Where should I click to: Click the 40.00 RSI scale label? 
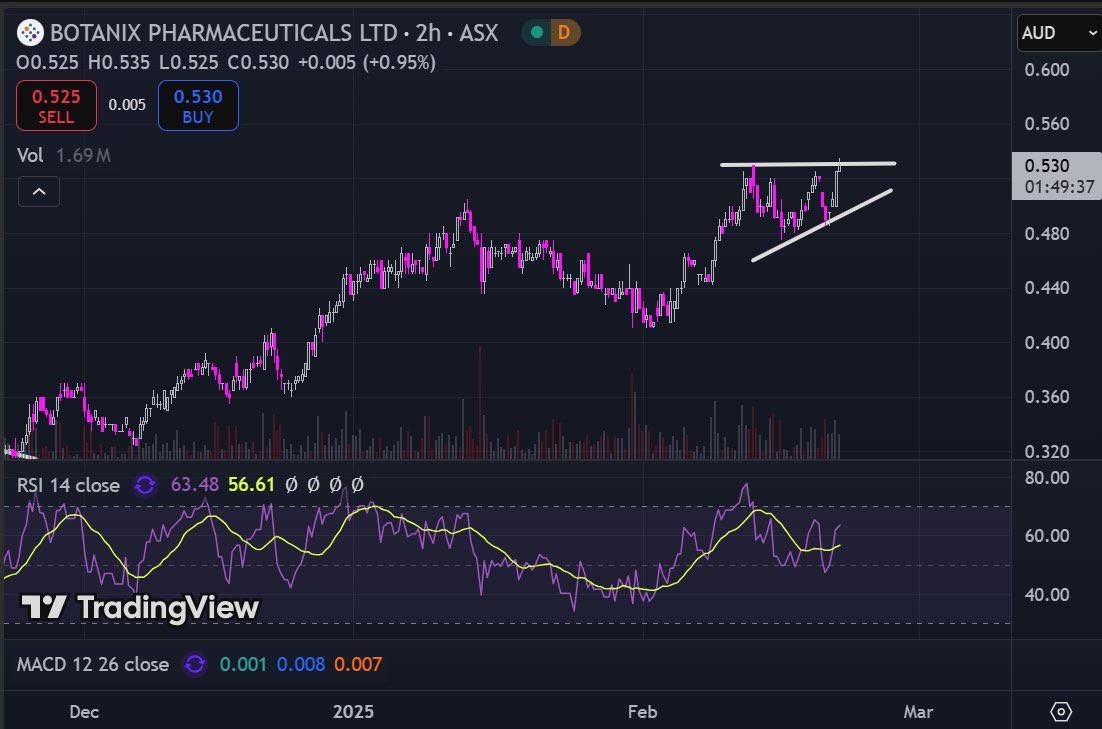(1046, 595)
